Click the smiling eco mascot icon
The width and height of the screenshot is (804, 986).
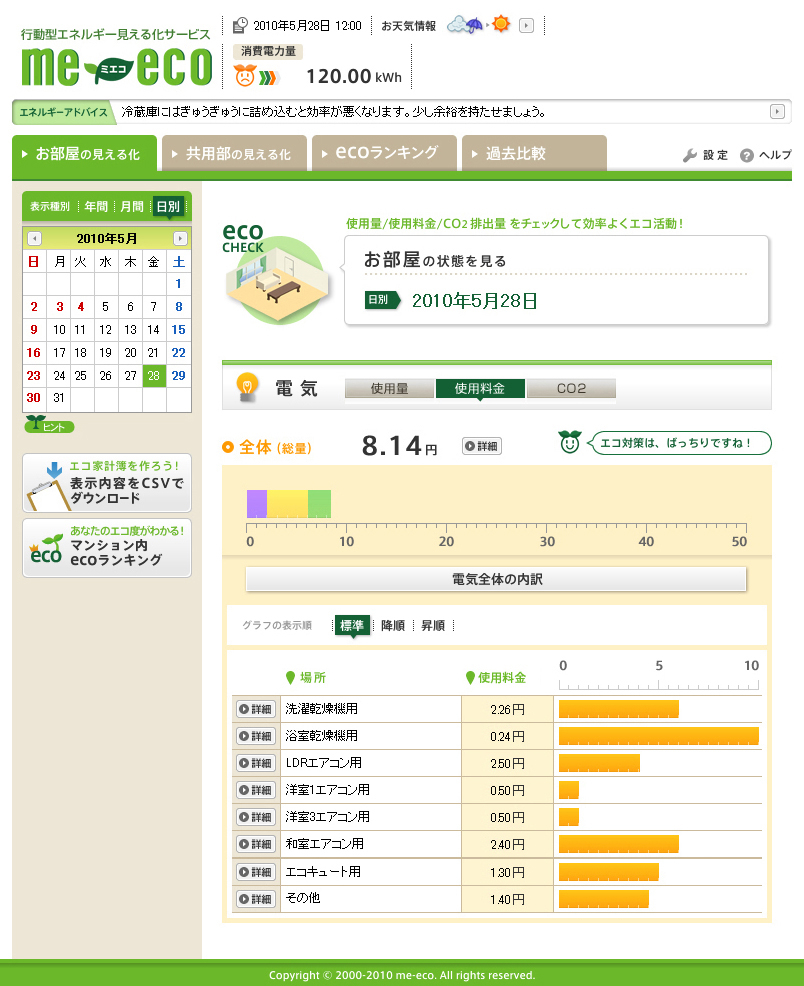coord(570,442)
